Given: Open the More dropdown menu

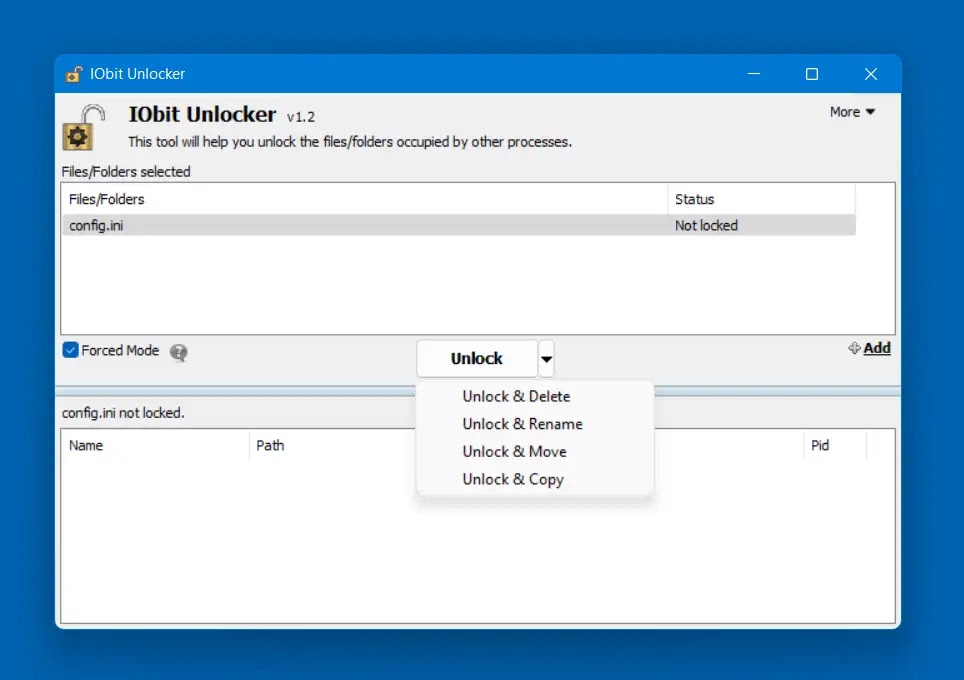Looking at the screenshot, I should (852, 112).
